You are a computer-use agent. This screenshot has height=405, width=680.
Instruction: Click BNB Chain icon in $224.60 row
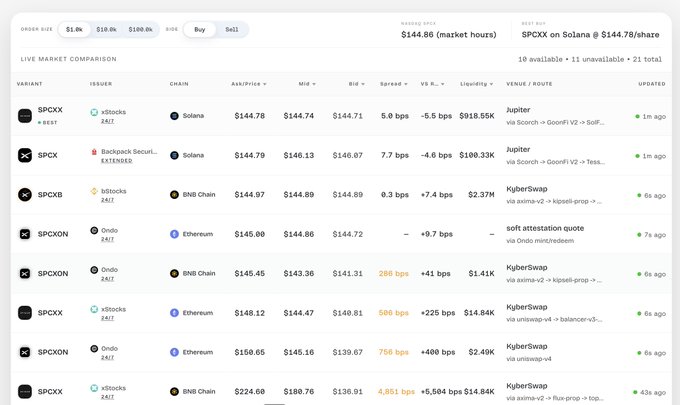coord(174,392)
